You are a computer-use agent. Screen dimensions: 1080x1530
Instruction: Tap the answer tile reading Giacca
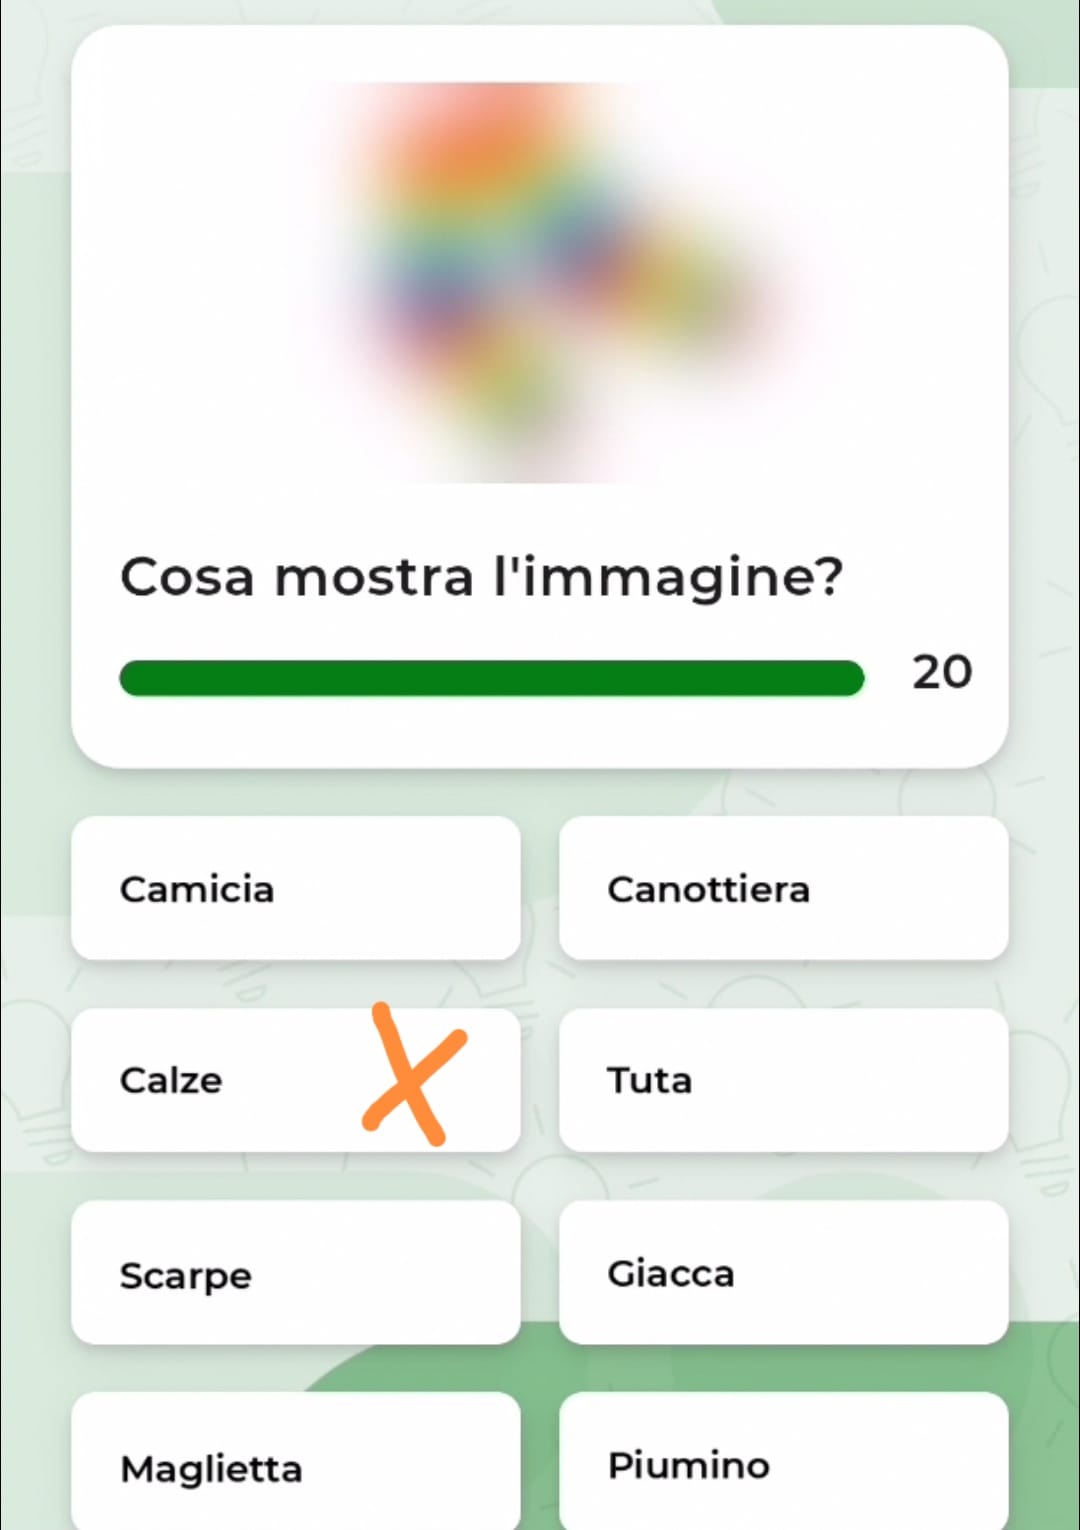tap(783, 1273)
